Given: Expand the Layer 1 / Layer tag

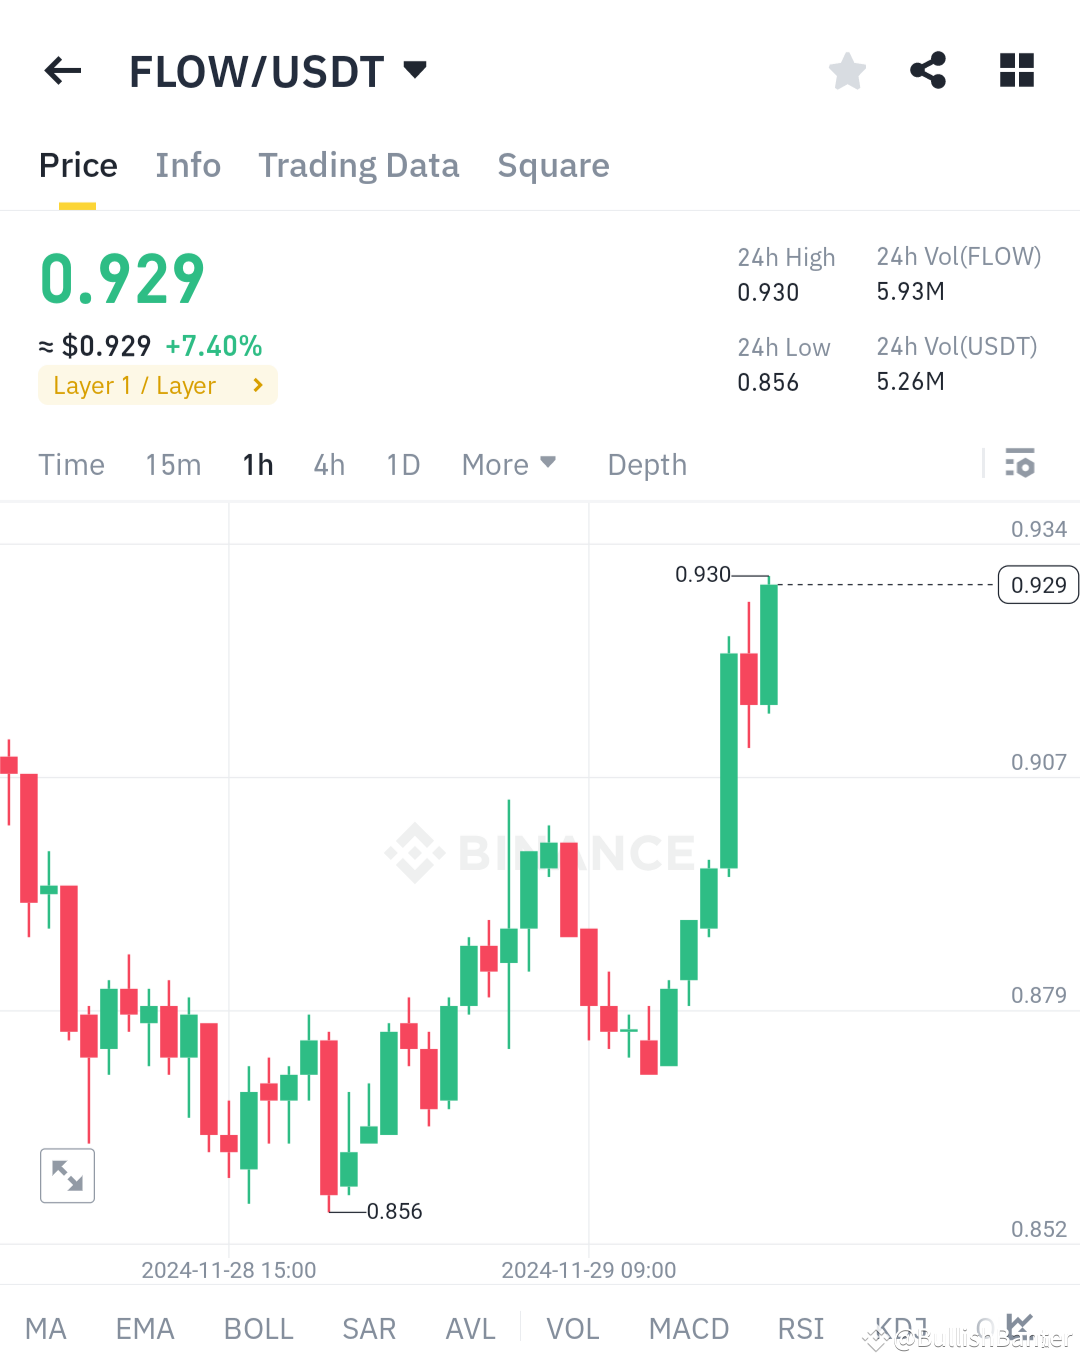Looking at the screenshot, I should [157, 385].
